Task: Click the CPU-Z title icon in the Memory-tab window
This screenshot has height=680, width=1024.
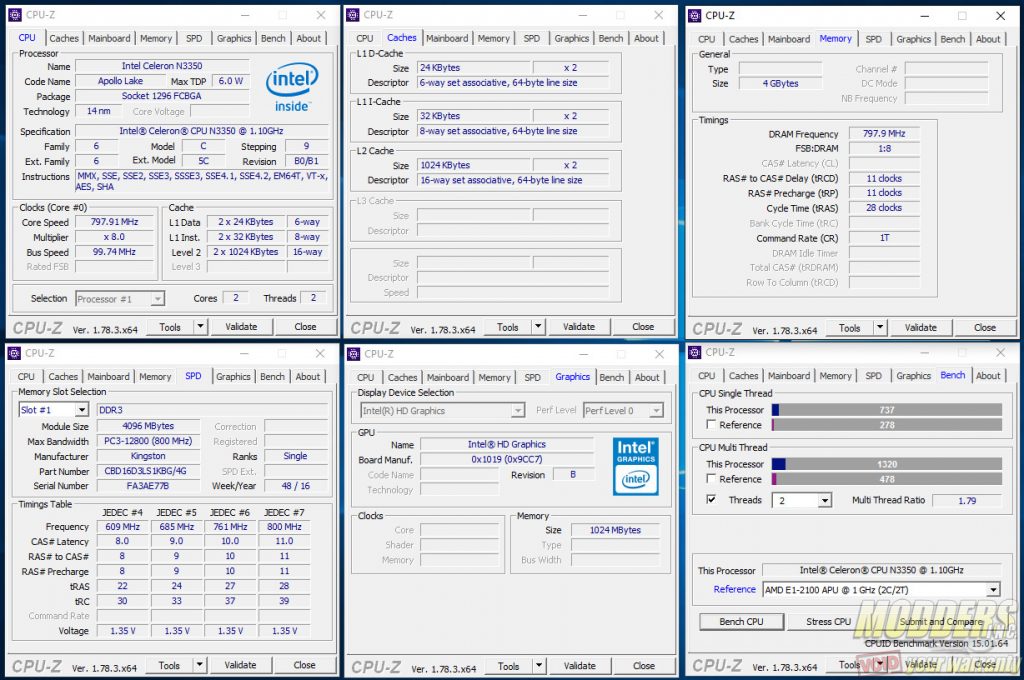Action: [x=694, y=15]
